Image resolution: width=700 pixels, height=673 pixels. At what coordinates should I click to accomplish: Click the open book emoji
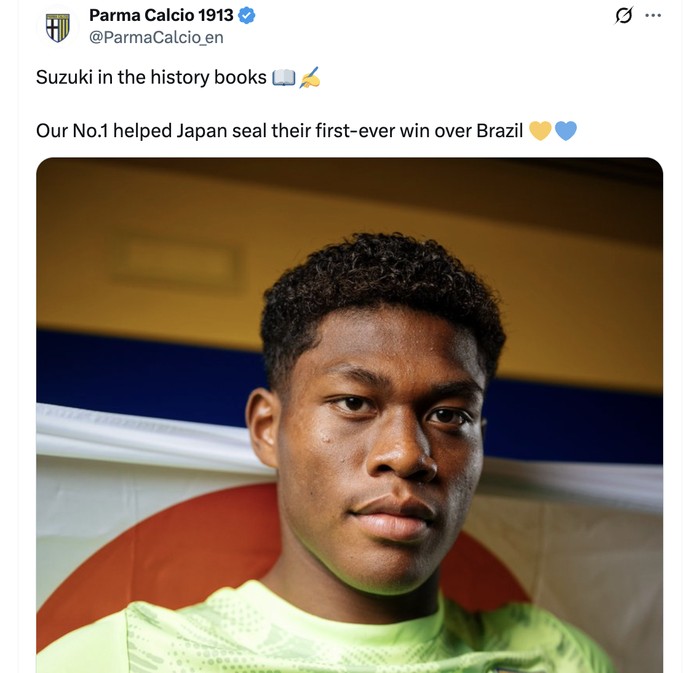pos(284,78)
